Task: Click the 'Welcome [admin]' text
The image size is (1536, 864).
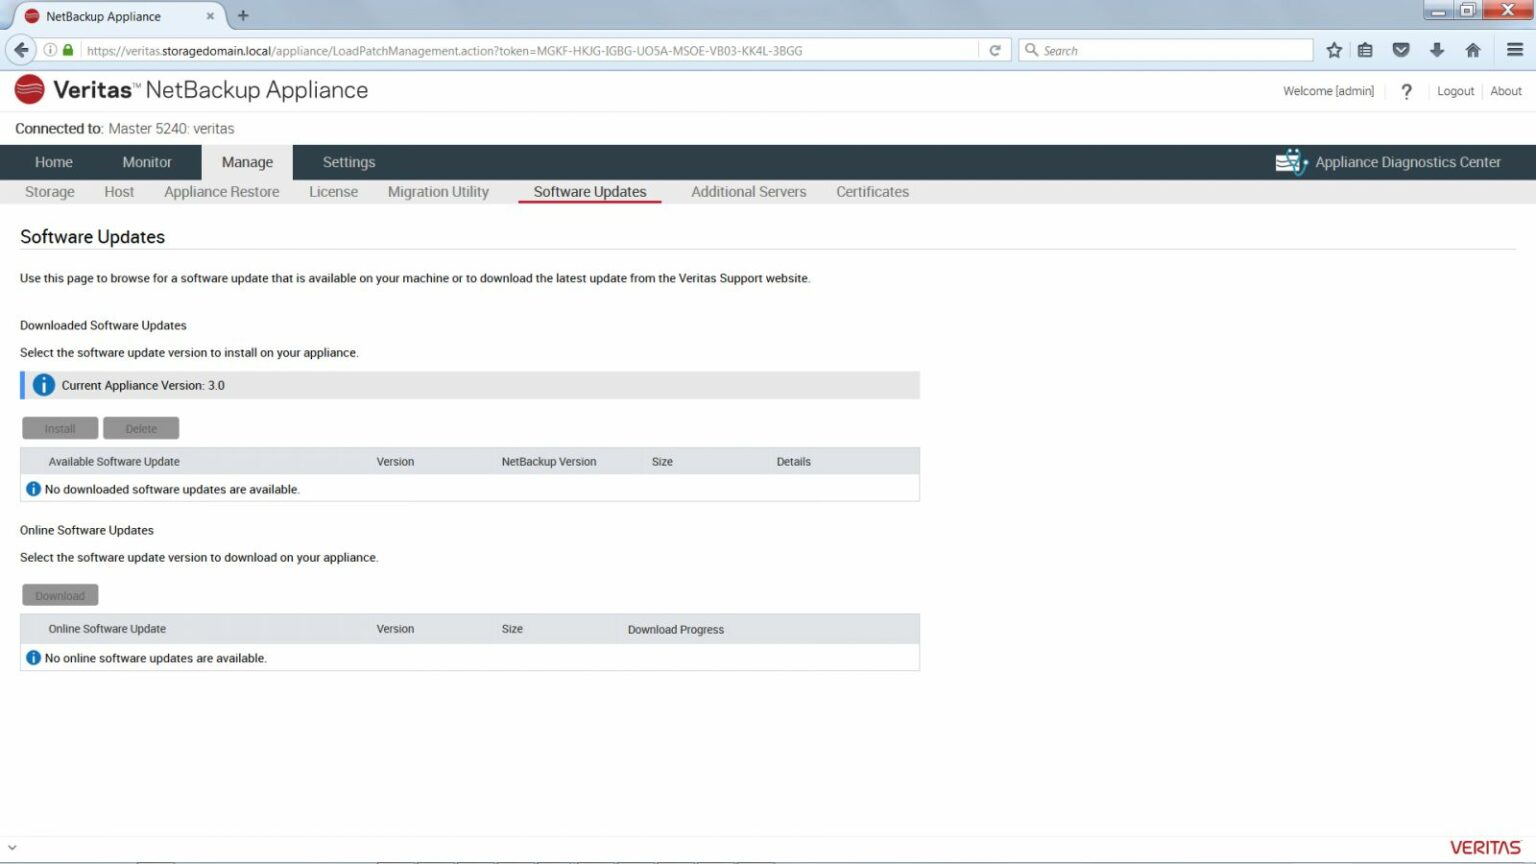Action: pyautogui.click(x=1328, y=91)
